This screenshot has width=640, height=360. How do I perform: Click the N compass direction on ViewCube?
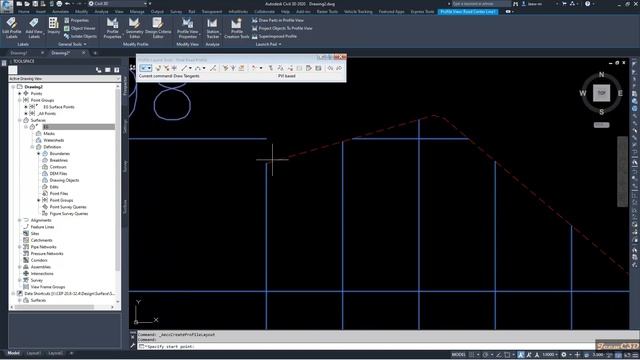(x=601, y=75)
